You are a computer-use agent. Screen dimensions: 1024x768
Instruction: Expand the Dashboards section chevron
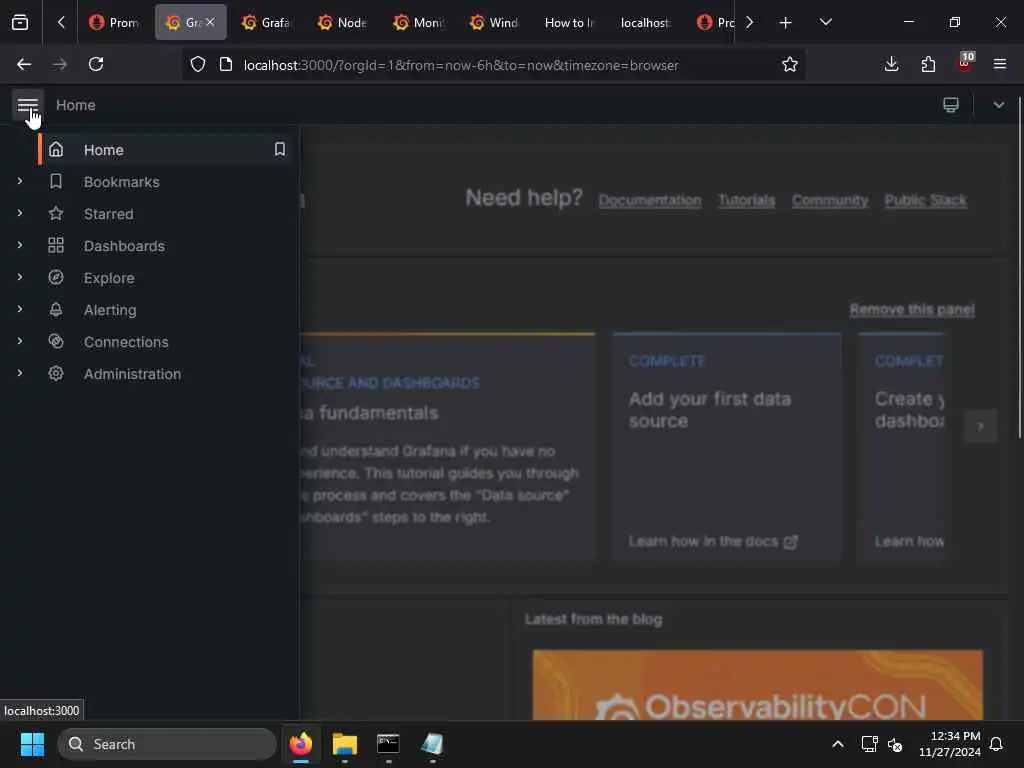click(20, 245)
